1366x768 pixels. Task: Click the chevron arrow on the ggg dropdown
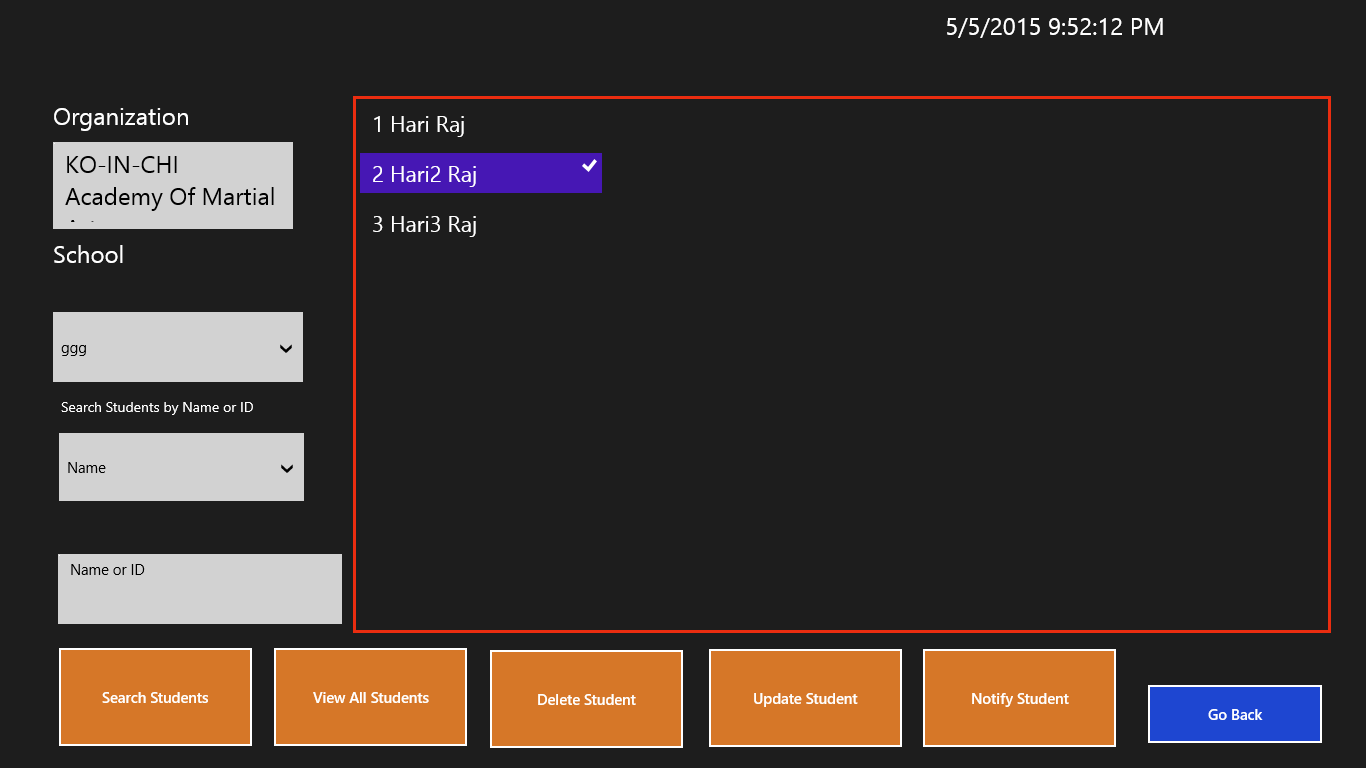(286, 349)
